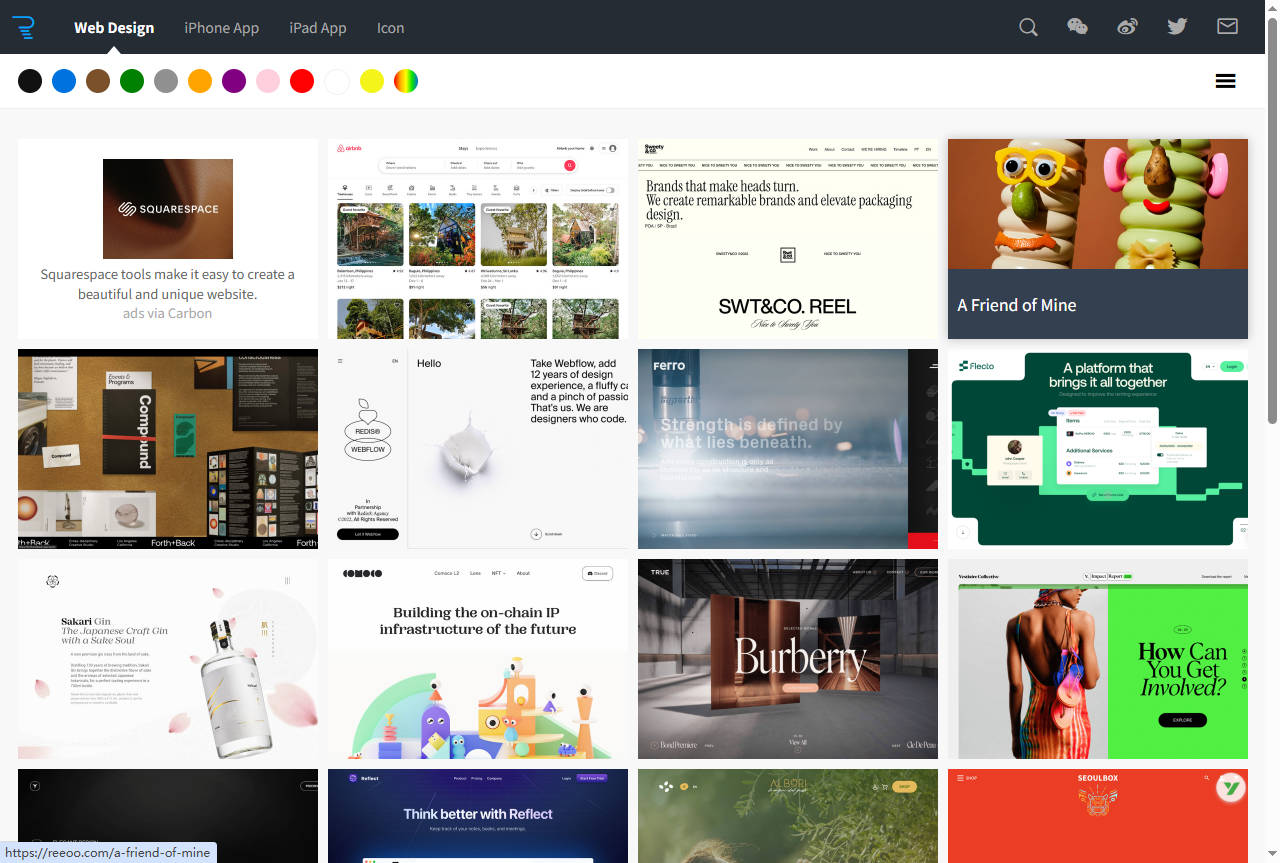The image size is (1280, 863).
Task: Open the Burberry website thumbnail
Action: coord(787,658)
